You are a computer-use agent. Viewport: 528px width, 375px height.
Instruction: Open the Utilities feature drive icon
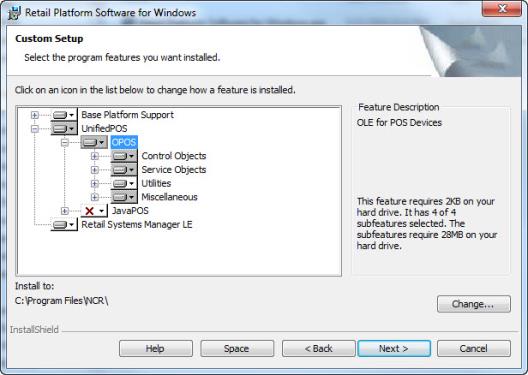124,183
